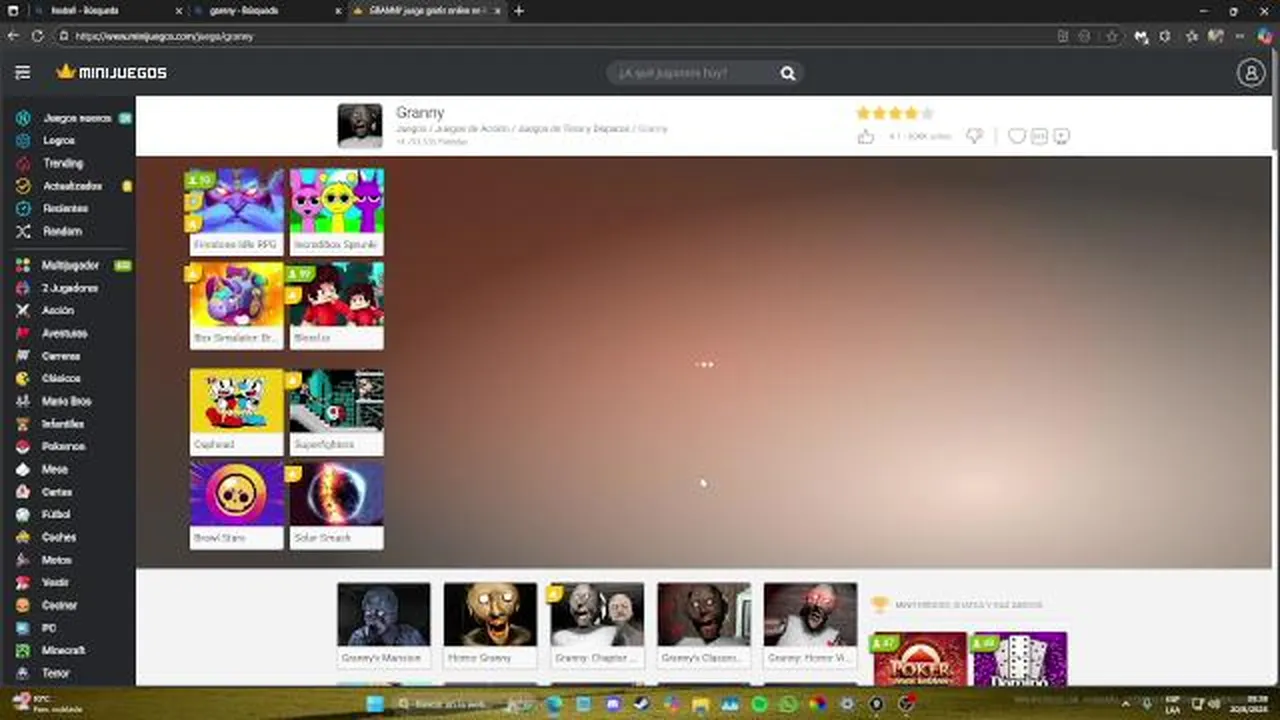Select the Acción category
1280x720 pixels.
(x=58, y=311)
